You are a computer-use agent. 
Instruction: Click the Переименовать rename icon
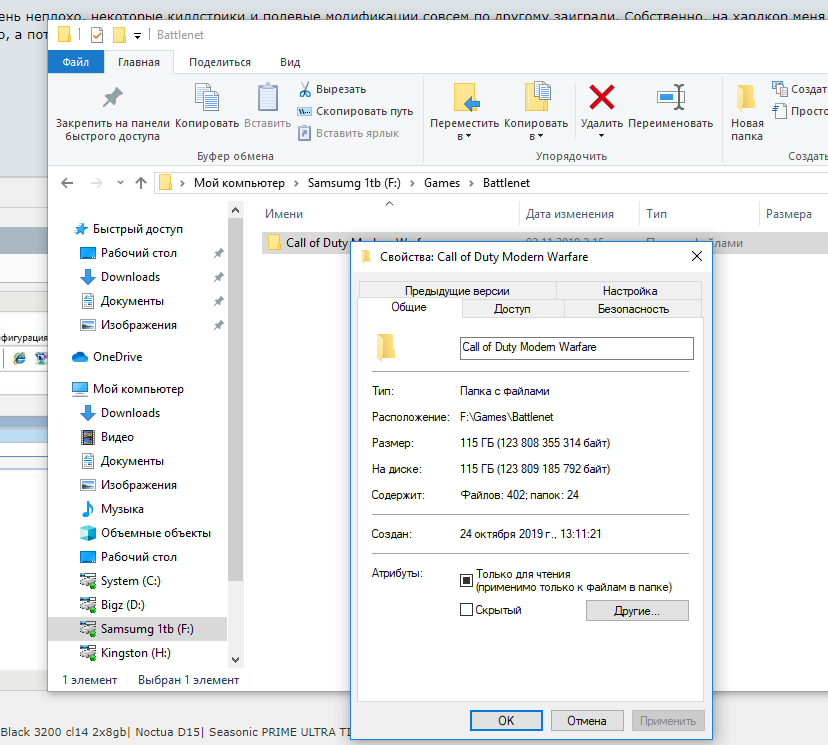coord(671,97)
